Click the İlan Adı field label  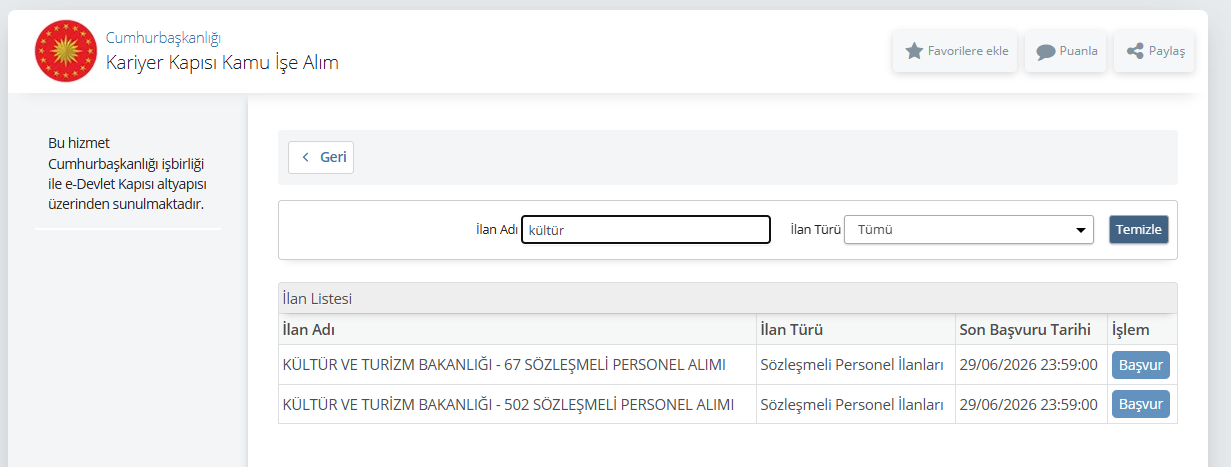tap(496, 230)
